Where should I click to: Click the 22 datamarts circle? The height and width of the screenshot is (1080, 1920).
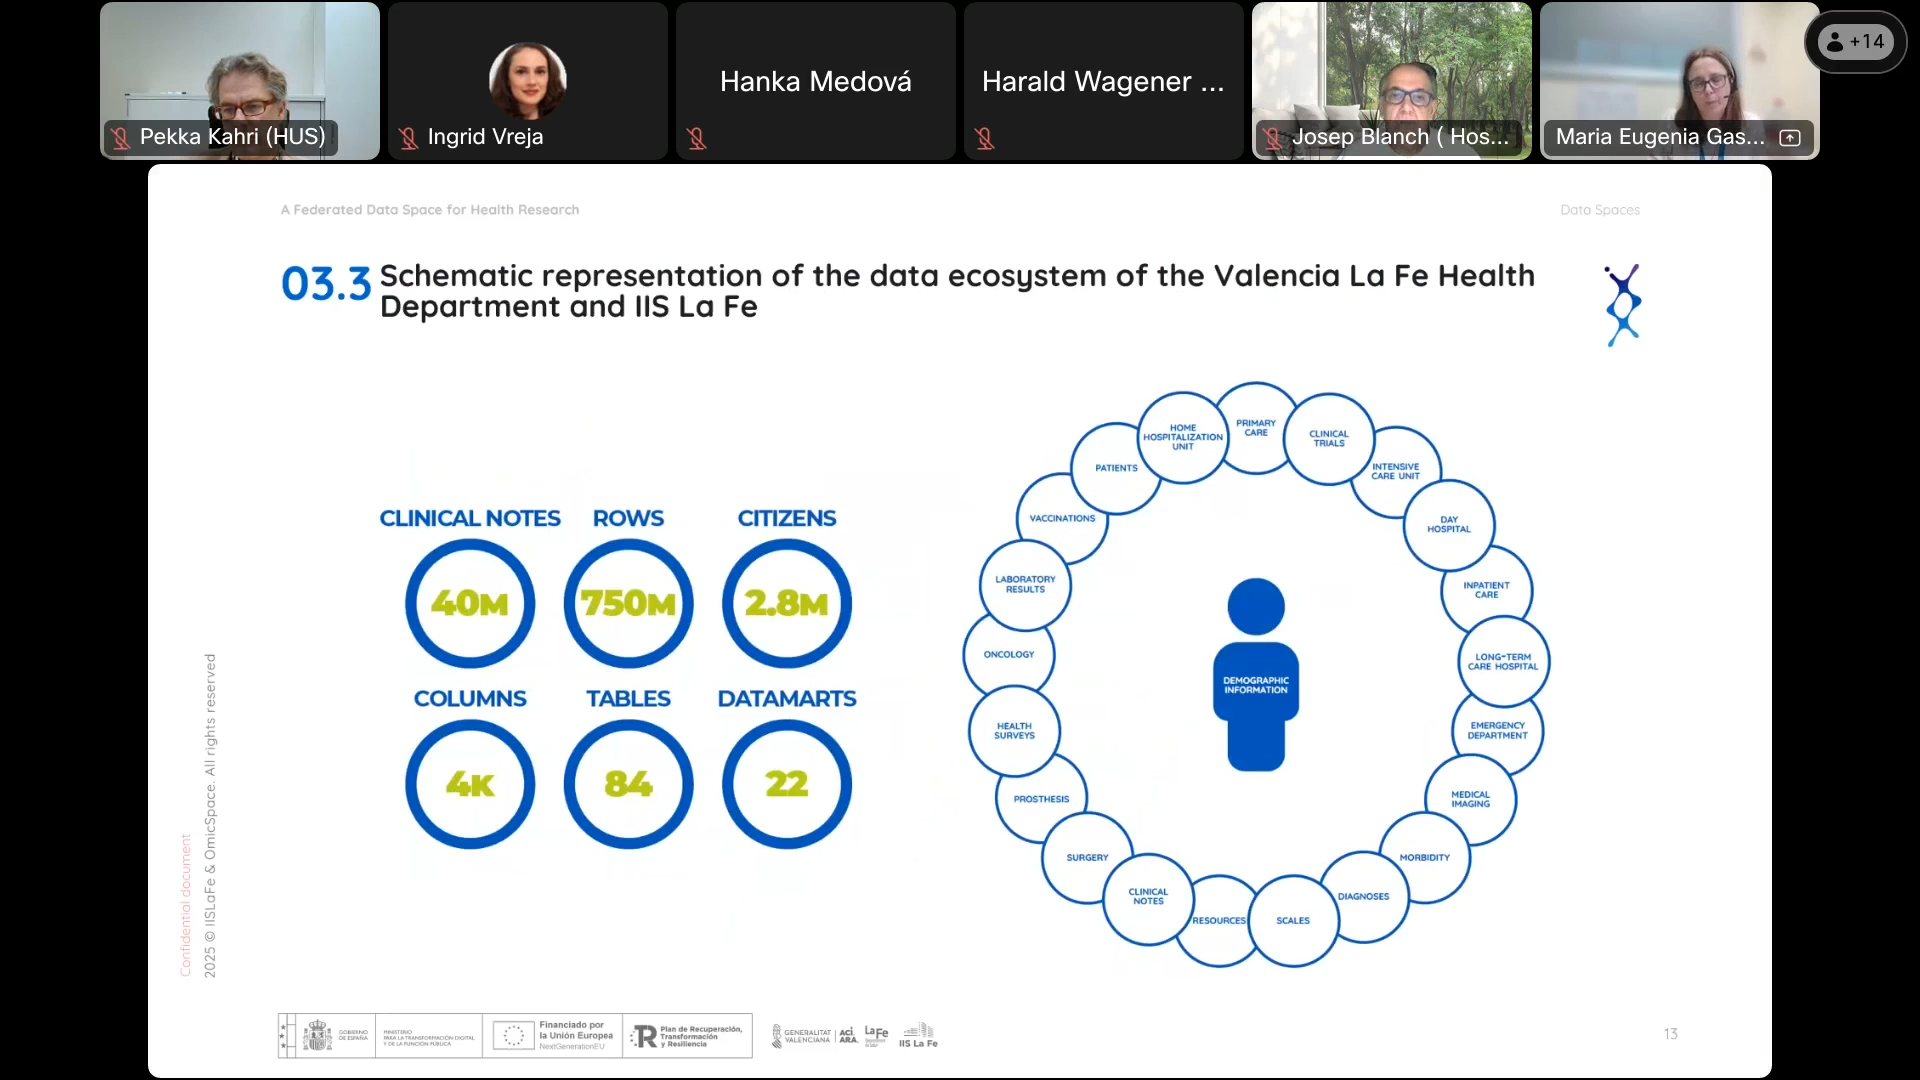[x=787, y=784]
